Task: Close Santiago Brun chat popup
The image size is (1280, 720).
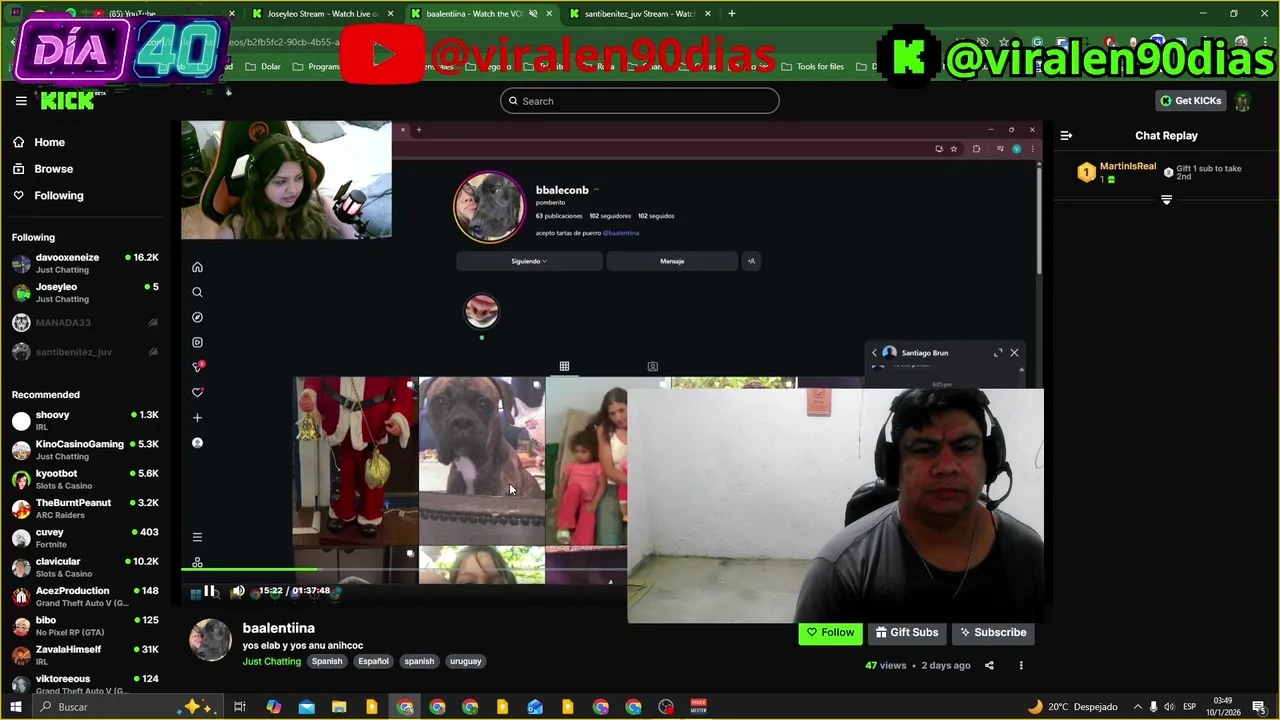Action: 1014,353
